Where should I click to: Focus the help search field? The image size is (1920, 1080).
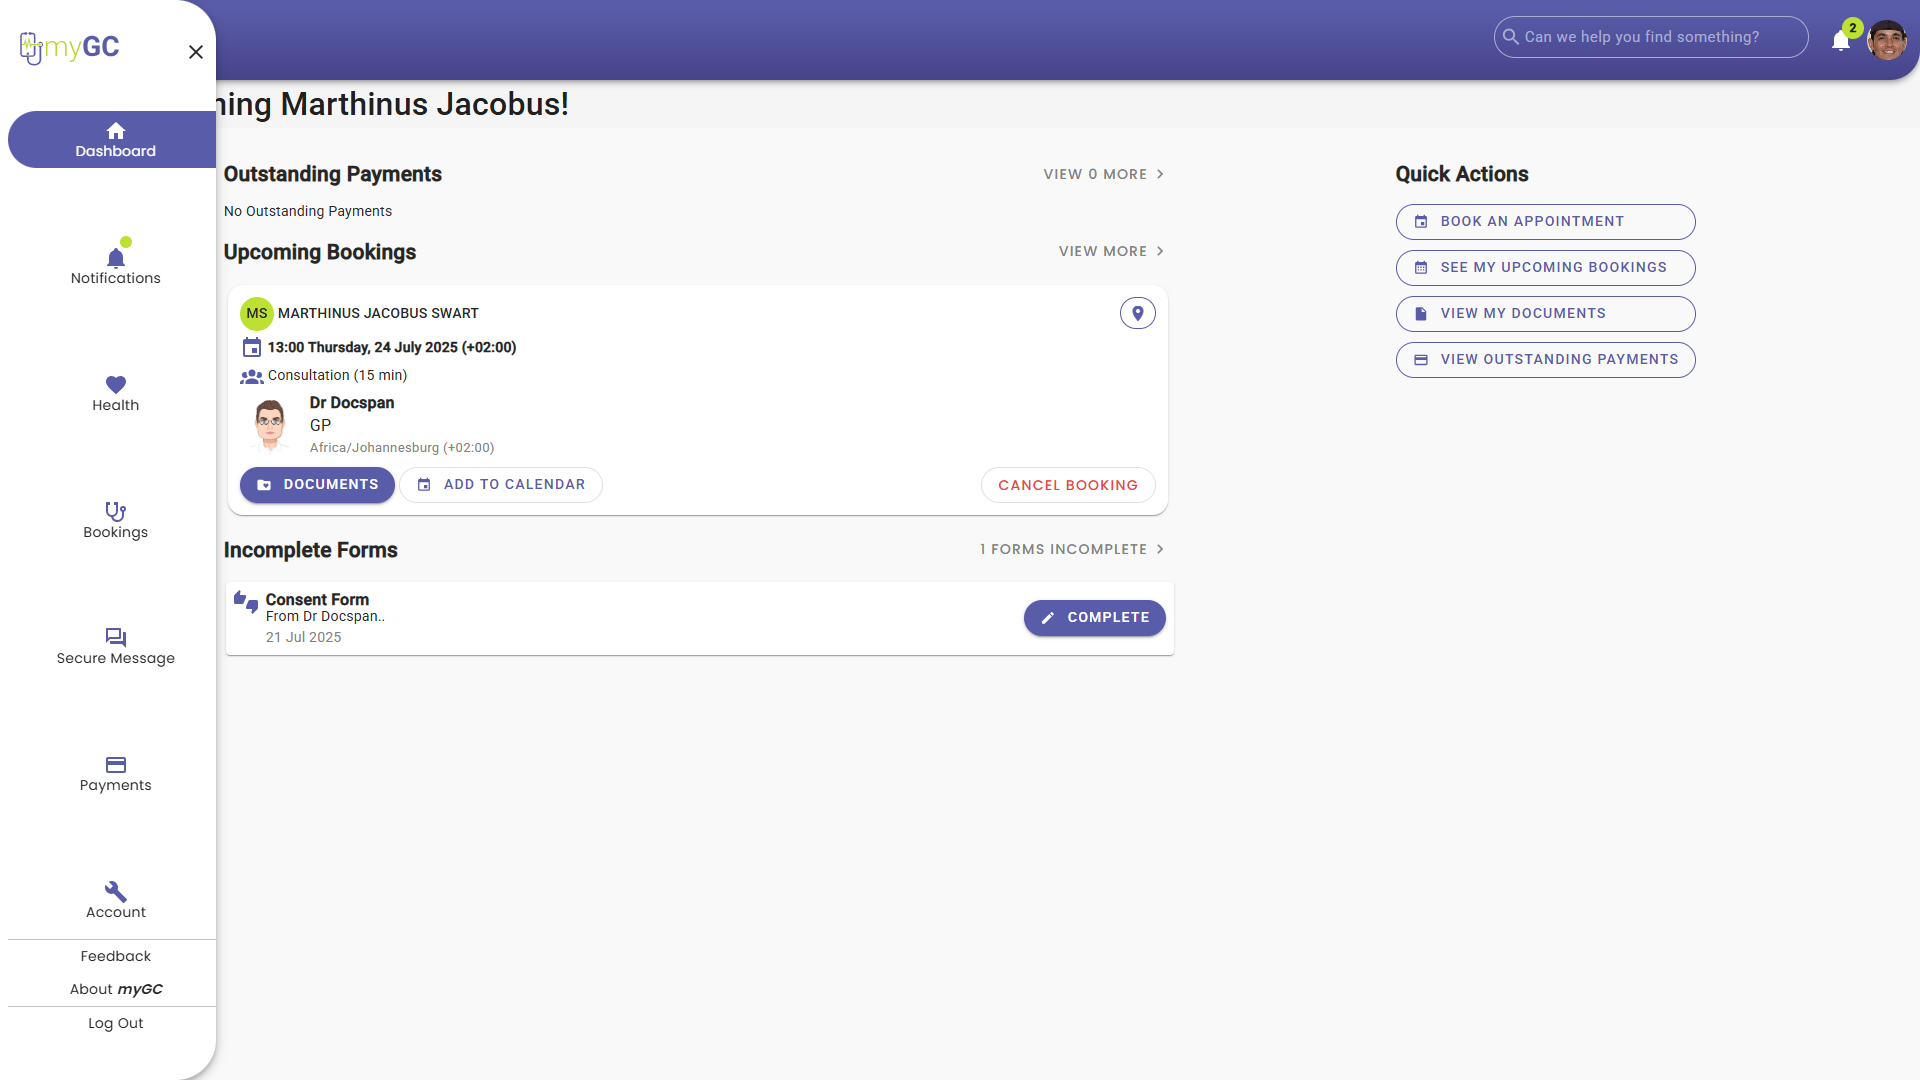[x=1650, y=37]
